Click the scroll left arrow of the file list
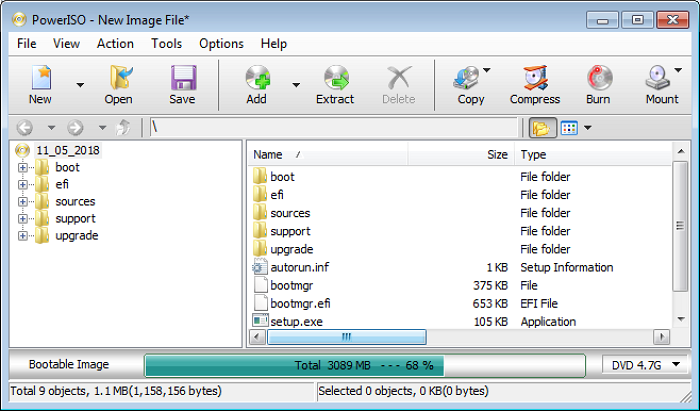Image resolution: width=700 pixels, height=411 pixels. (257, 337)
